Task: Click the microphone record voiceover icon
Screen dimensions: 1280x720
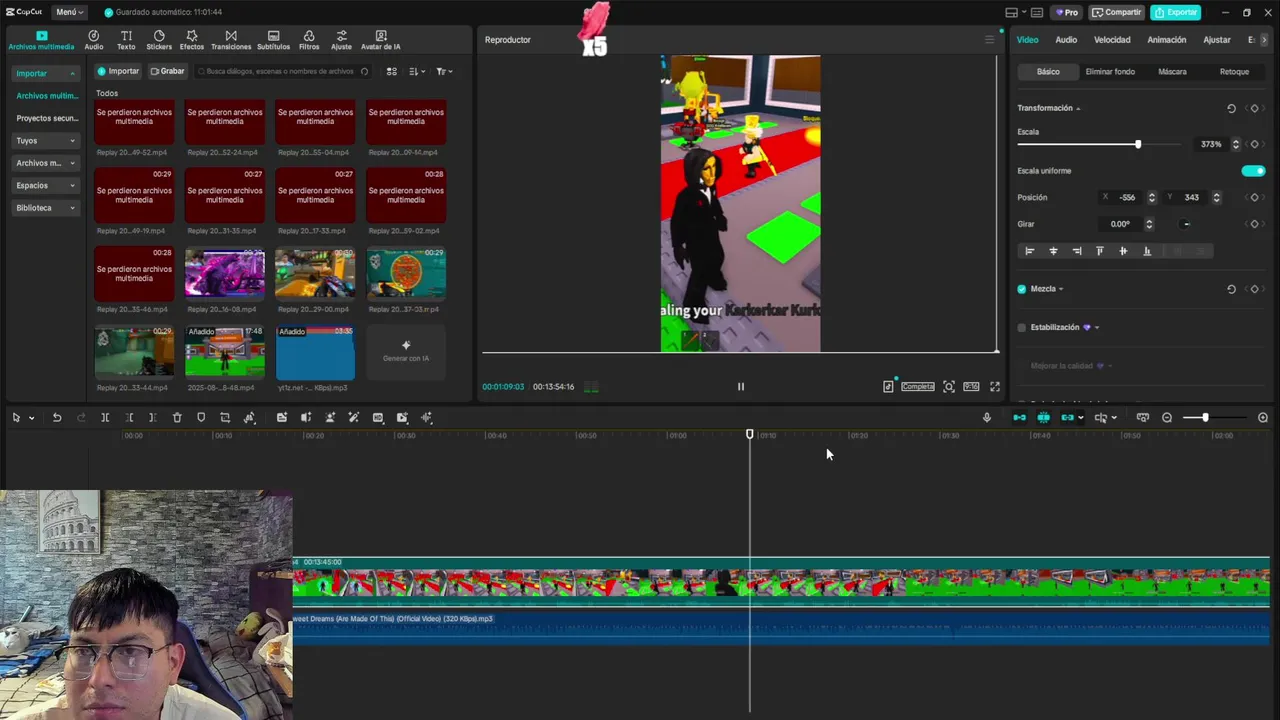Action: click(987, 418)
